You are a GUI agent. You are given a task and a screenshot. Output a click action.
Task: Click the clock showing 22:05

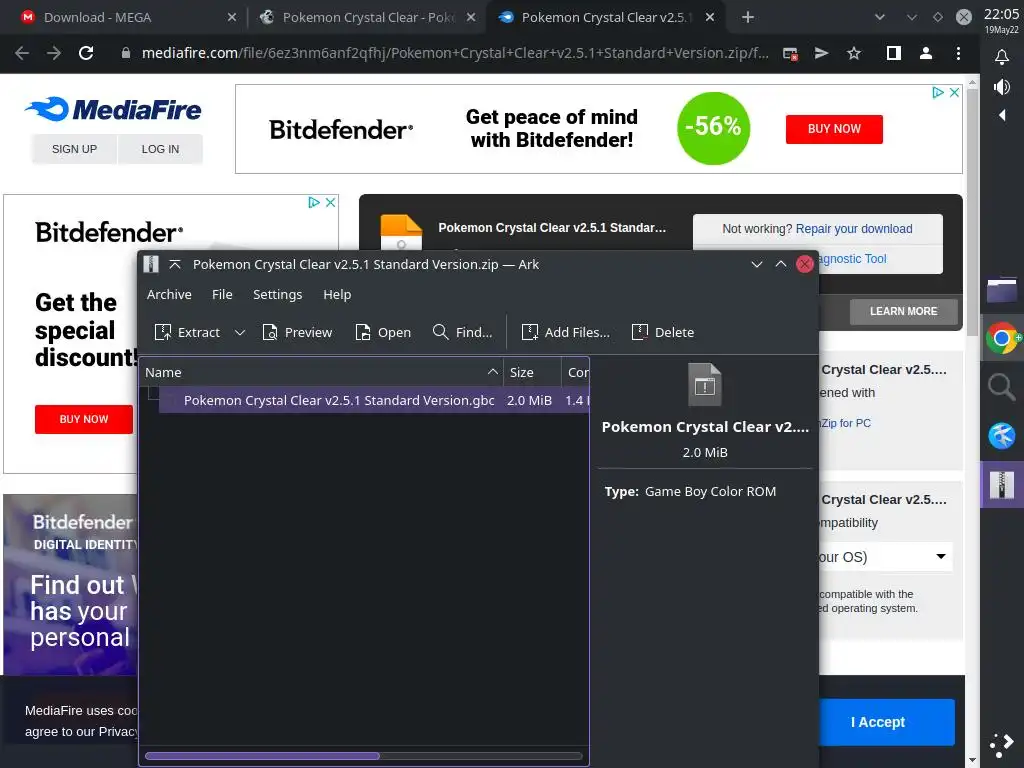[x=1001, y=14]
